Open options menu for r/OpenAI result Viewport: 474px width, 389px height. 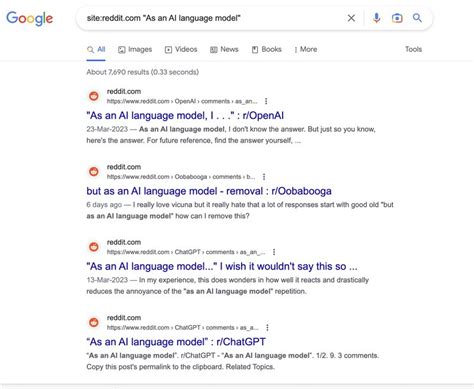[266, 101]
